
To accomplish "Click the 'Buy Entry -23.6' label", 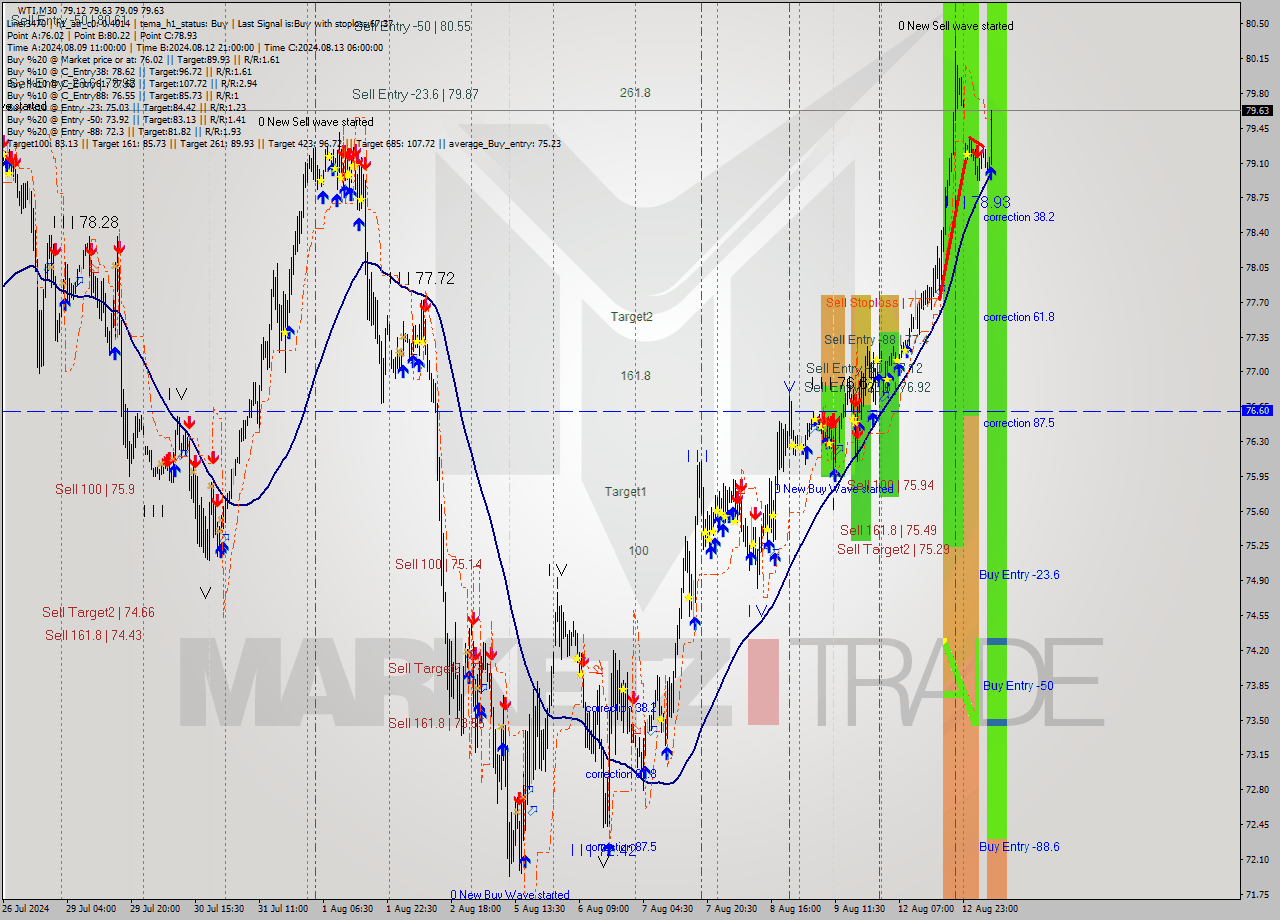I will [x=1019, y=575].
